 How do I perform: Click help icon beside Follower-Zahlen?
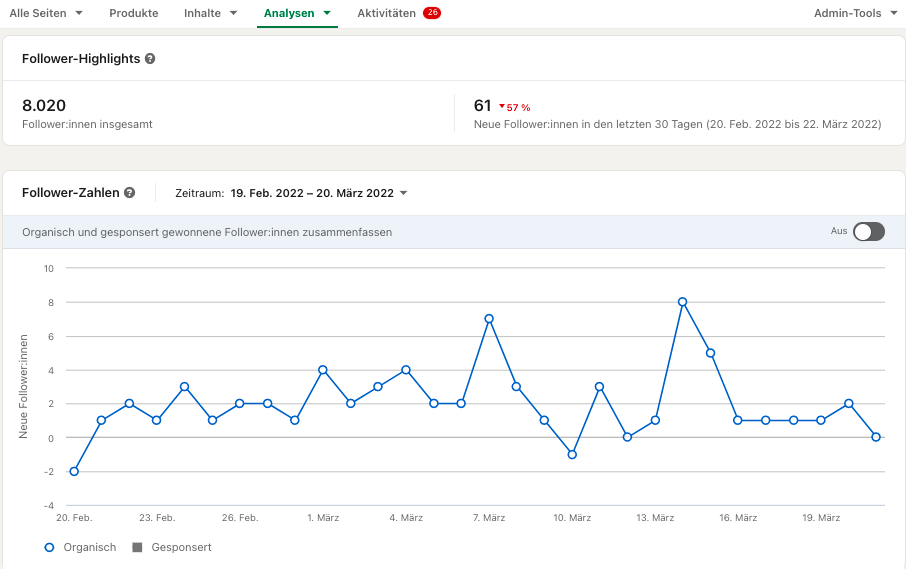click(x=130, y=193)
